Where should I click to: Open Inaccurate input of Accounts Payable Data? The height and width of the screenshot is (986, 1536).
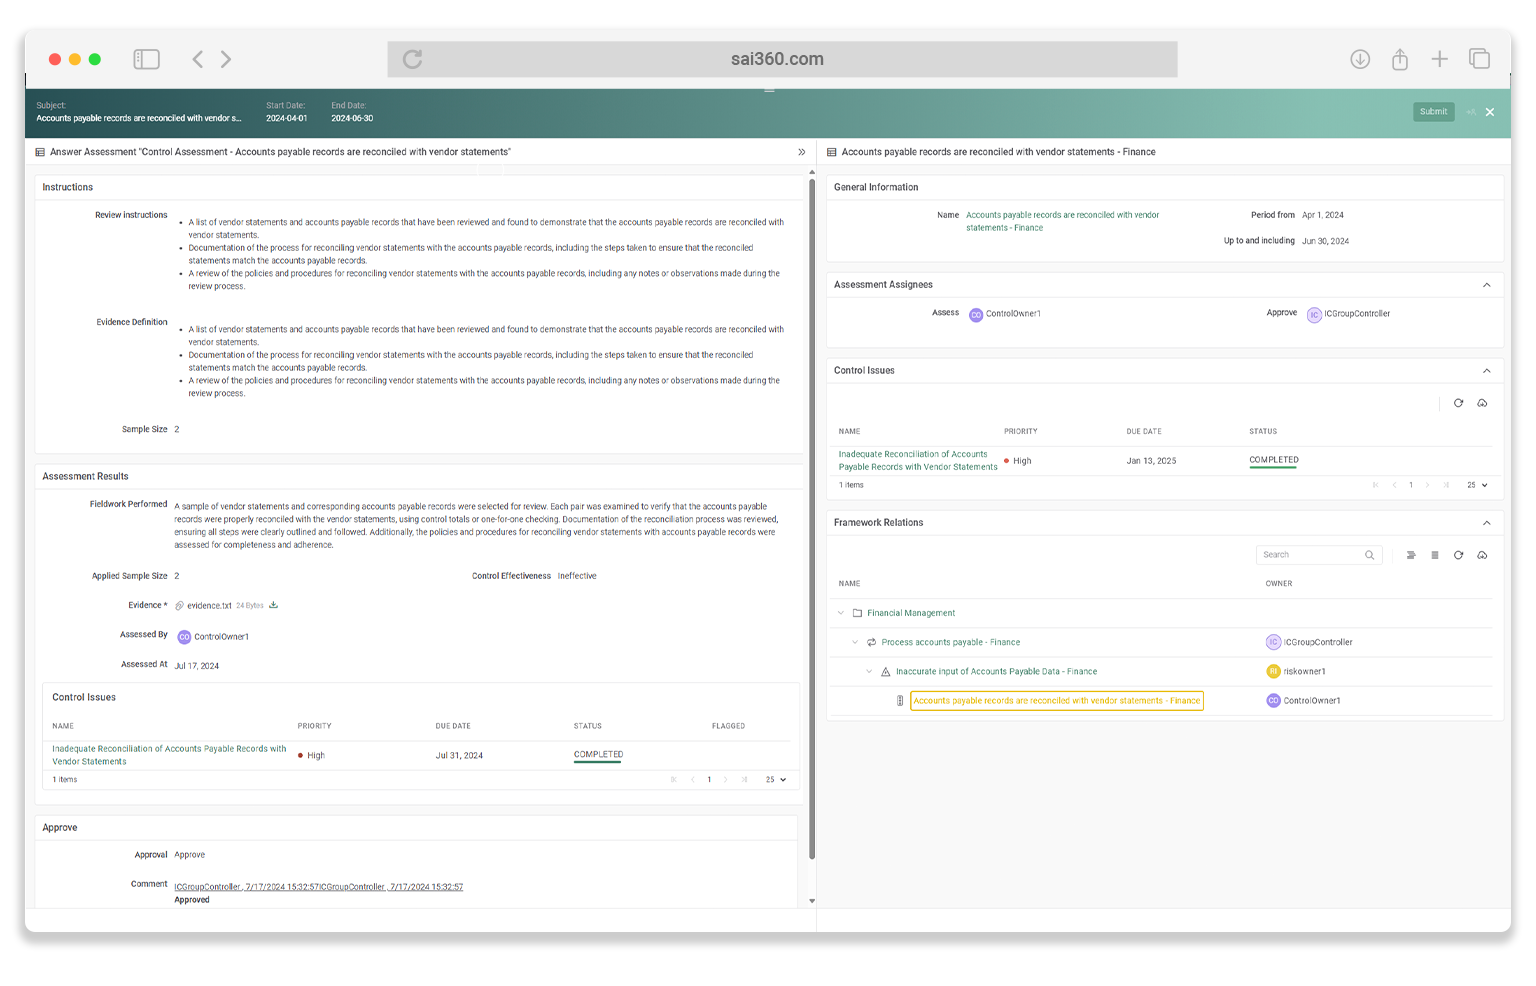[x=996, y=672]
